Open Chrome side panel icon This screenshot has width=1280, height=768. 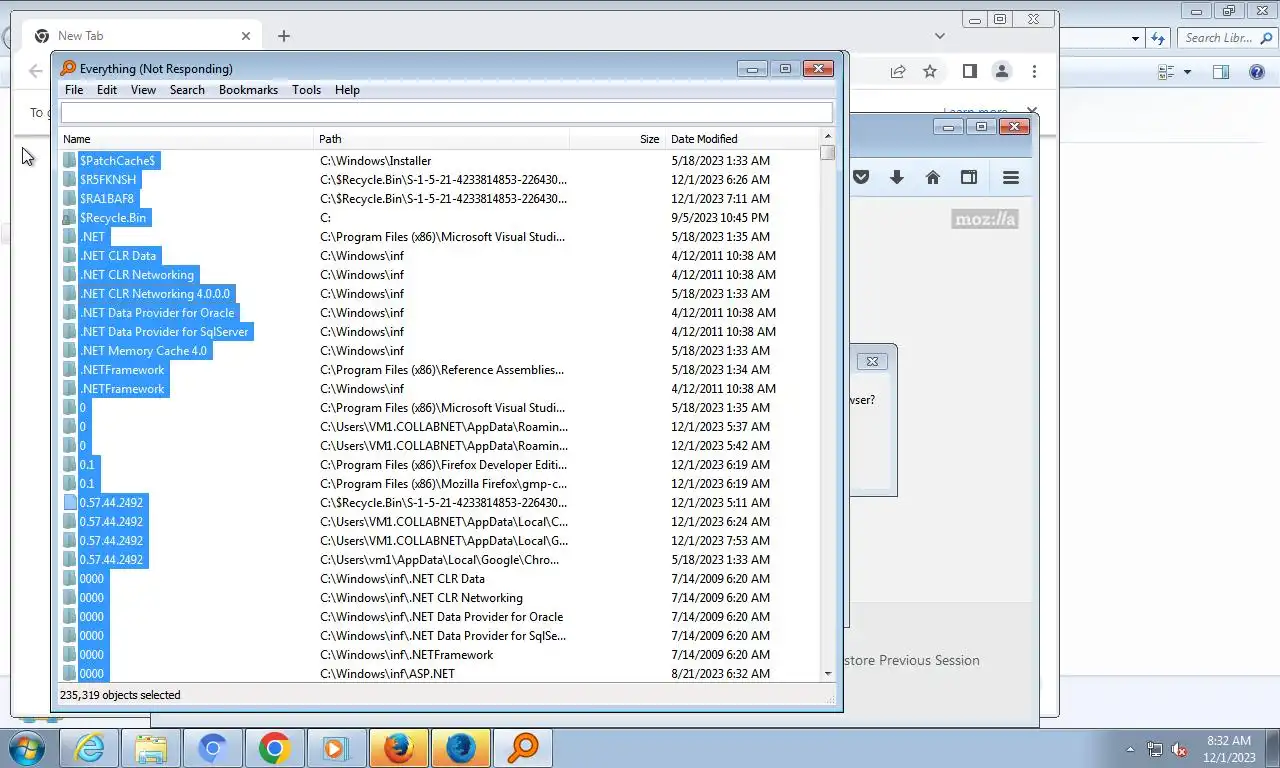[x=969, y=71]
